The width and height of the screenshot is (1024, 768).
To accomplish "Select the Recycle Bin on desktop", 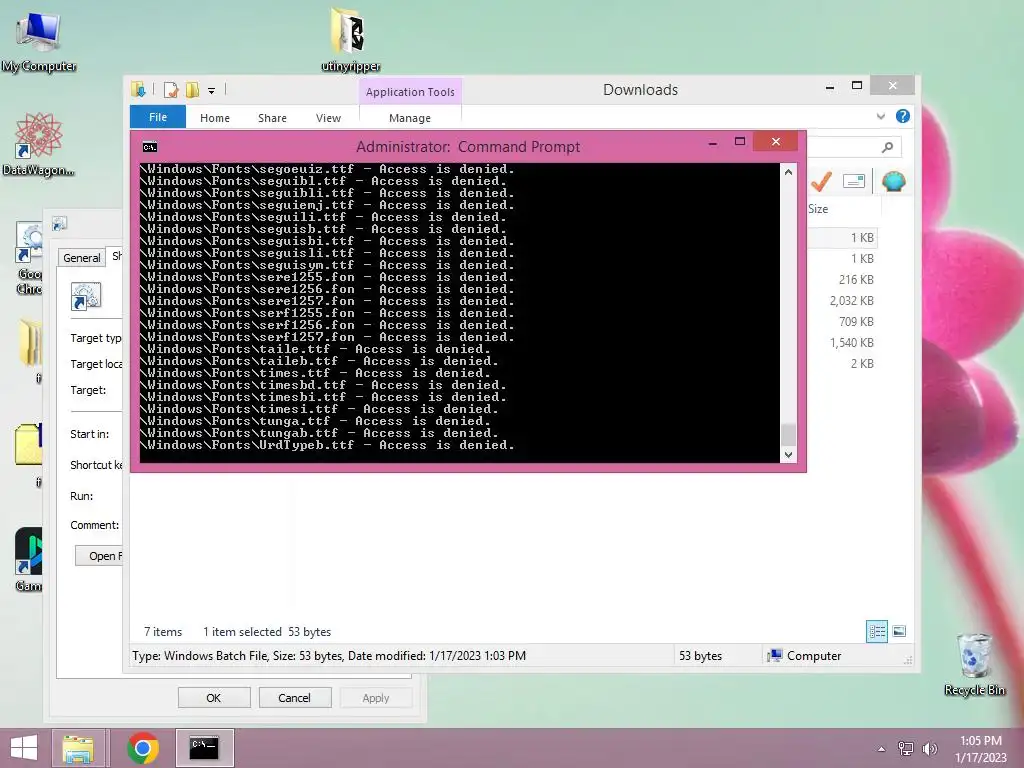I will [974, 664].
